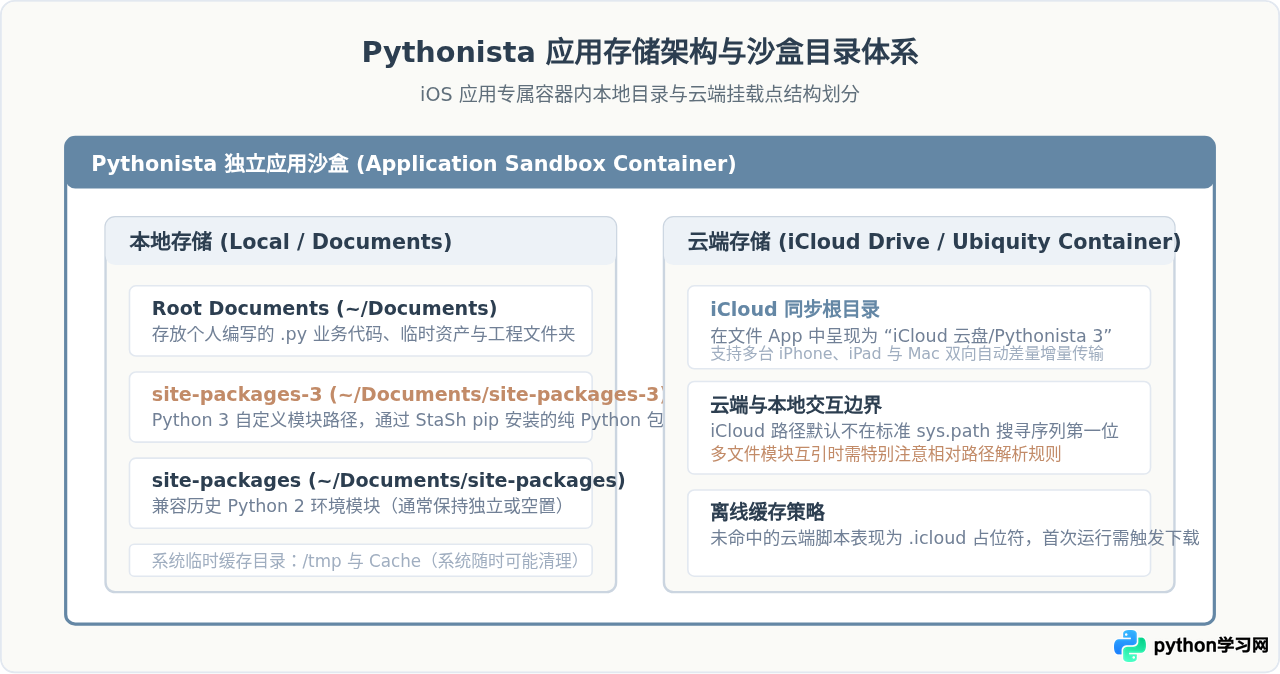Click 'site-packages-3 (~/Documents/site-packages-3)' orange title
Screen dimensions: 1280x674
[410, 394]
